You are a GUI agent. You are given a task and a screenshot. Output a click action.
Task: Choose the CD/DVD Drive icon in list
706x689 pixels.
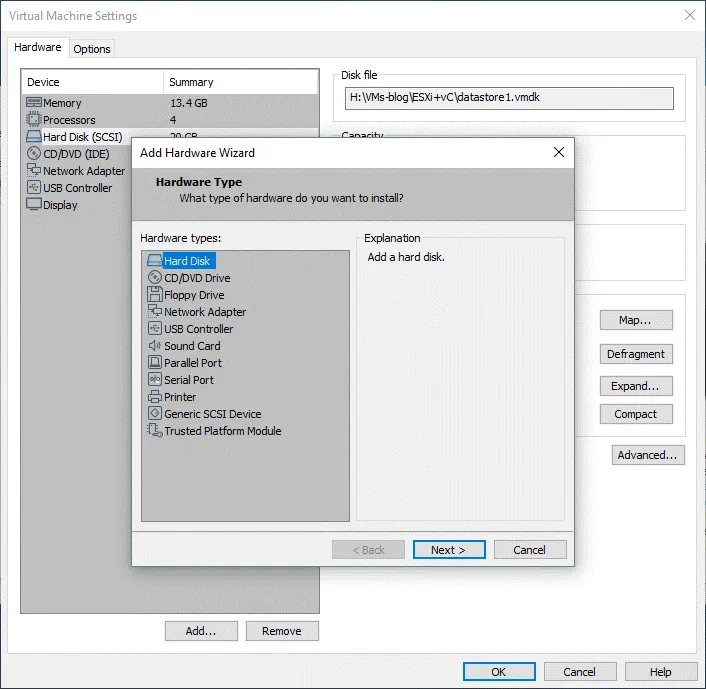154,278
